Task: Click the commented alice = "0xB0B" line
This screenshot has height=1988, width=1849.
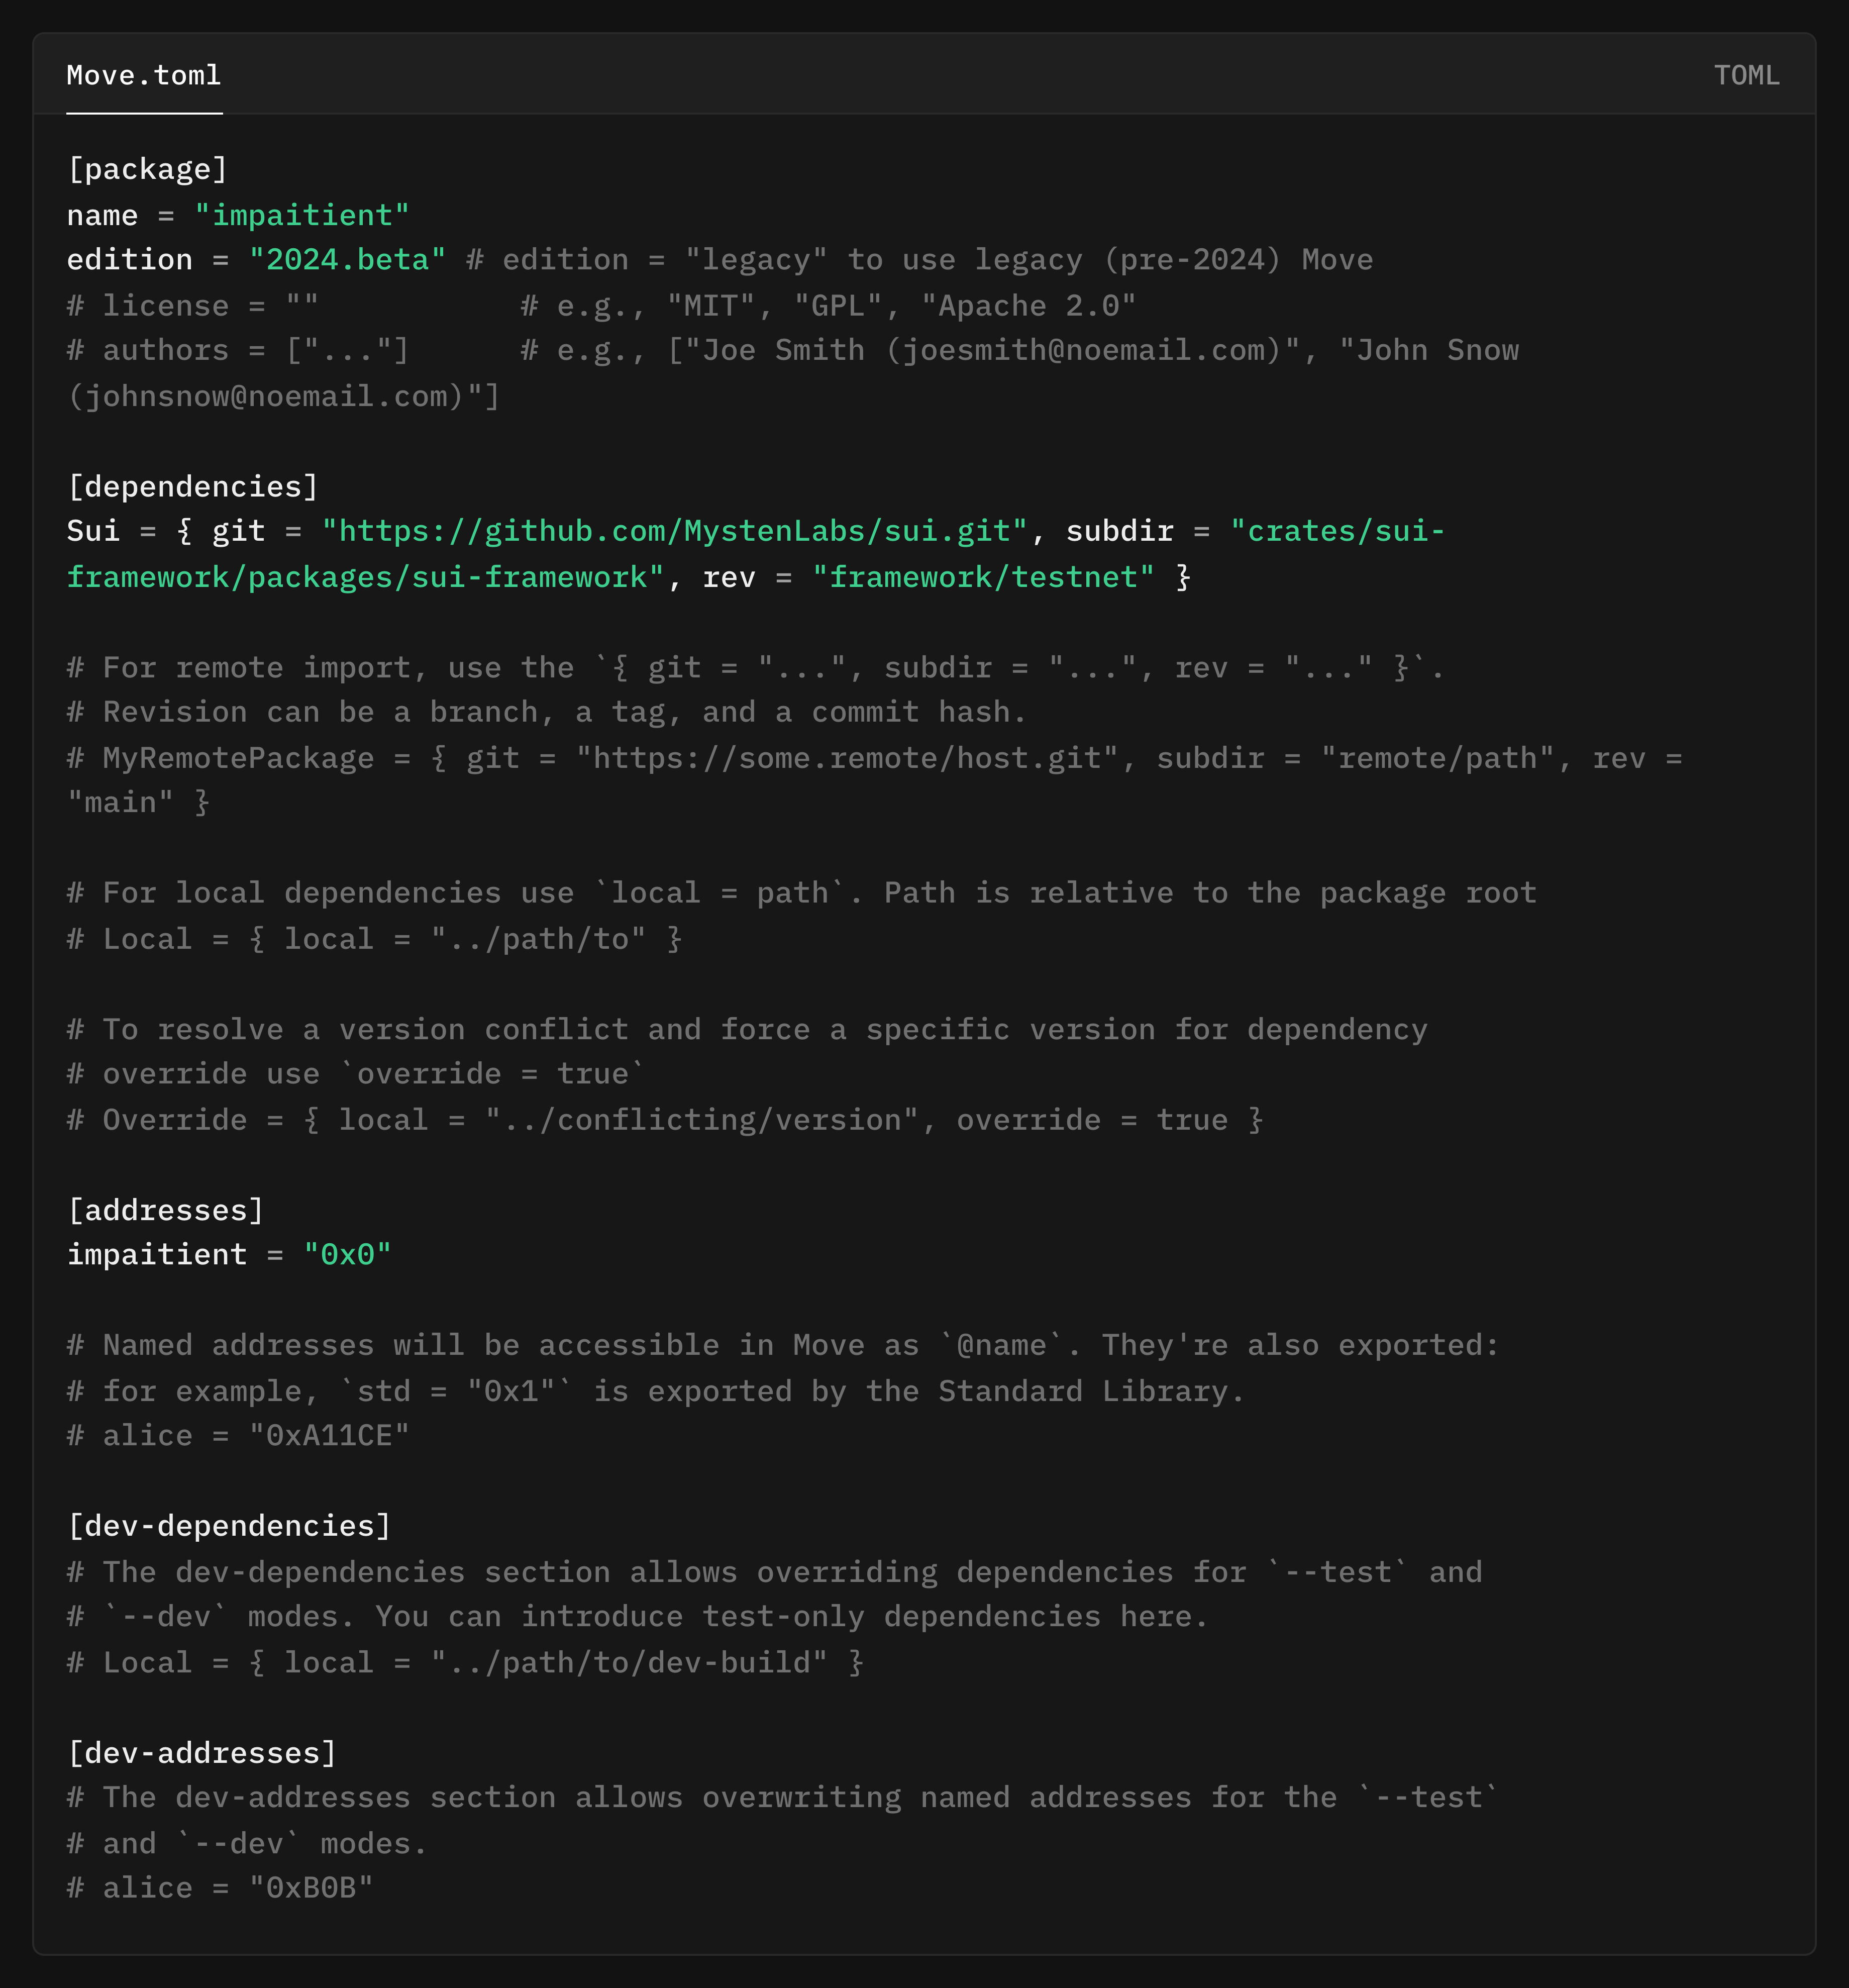Action: click(x=220, y=1887)
